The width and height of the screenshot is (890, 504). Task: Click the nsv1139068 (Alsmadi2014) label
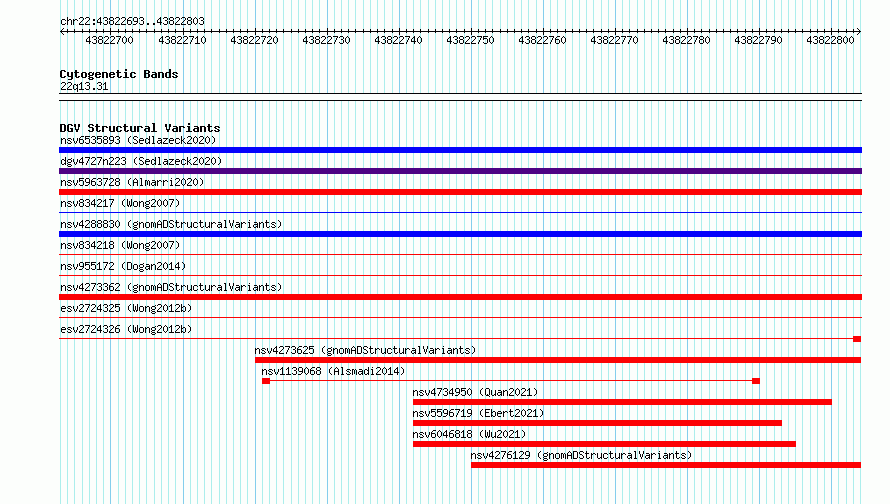point(333,371)
